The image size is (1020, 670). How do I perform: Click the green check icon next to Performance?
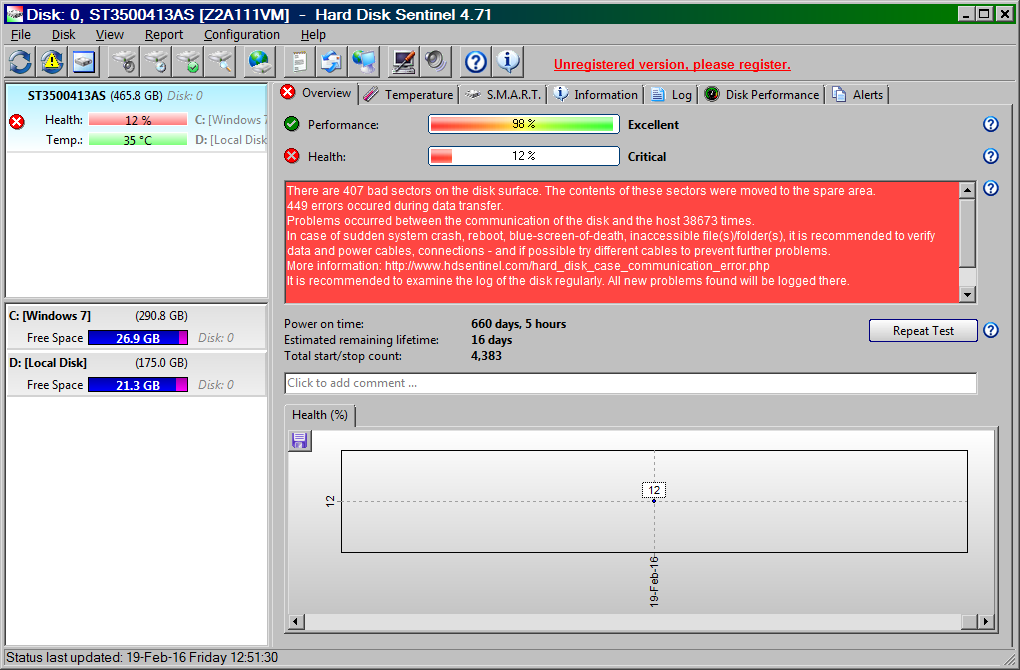click(x=292, y=124)
